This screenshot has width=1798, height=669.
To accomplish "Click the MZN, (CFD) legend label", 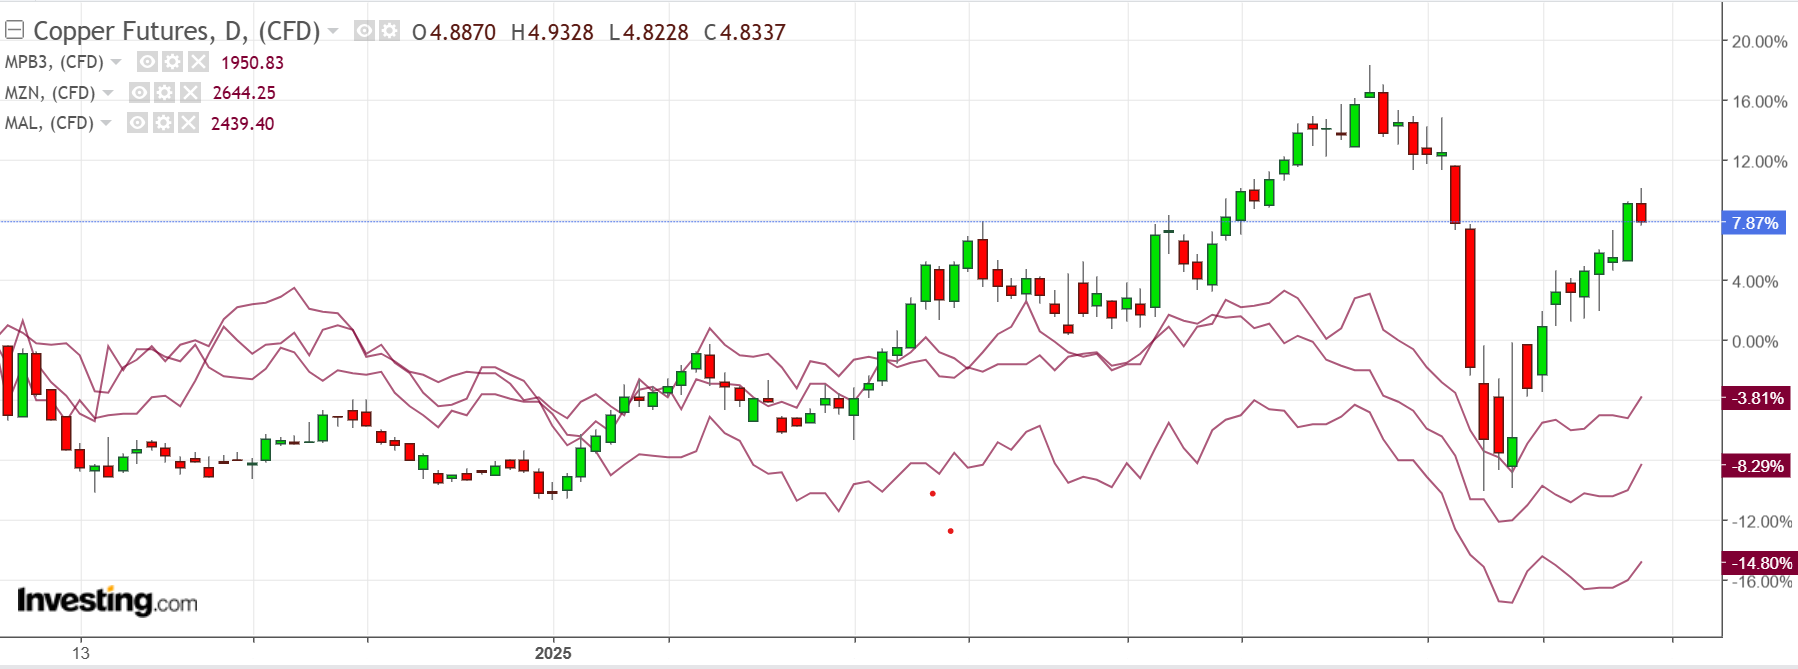I will 50,93.
